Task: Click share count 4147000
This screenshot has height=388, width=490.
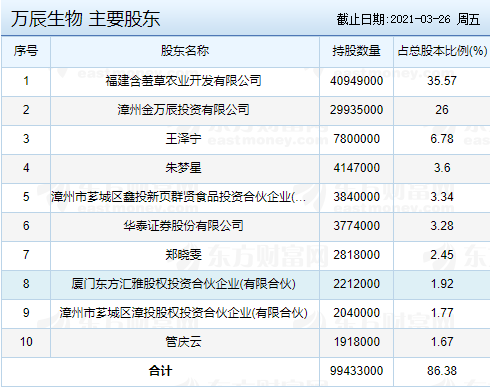Action: point(356,168)
